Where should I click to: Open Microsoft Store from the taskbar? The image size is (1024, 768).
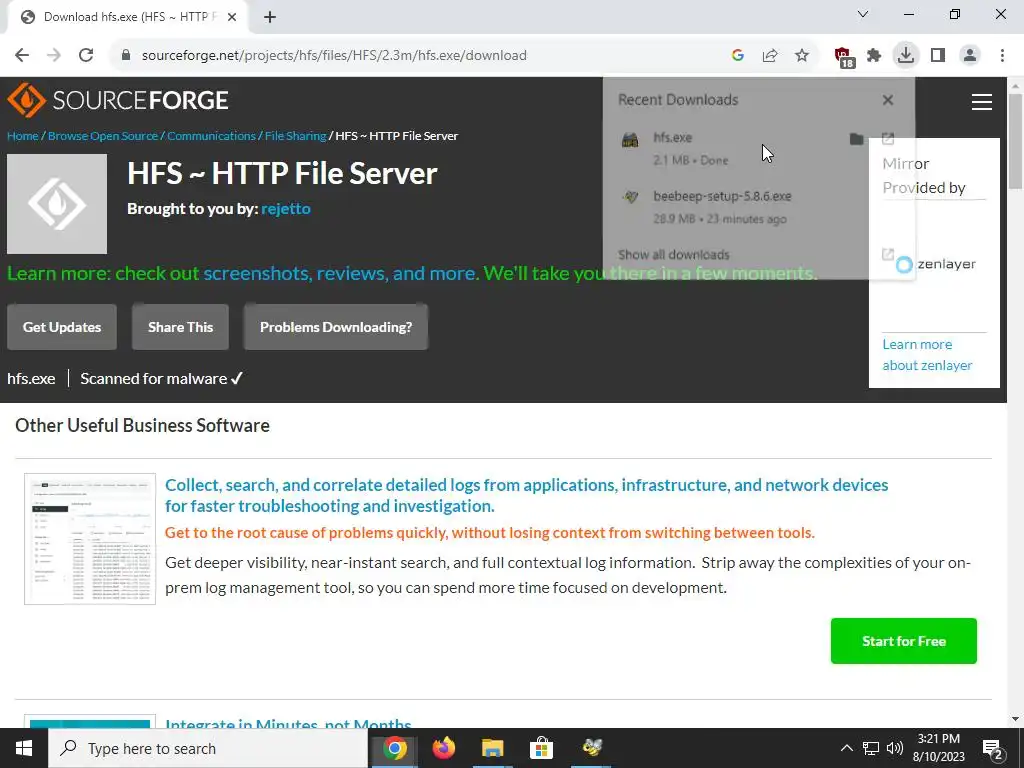pyautogui.click(x=541, y=748)
